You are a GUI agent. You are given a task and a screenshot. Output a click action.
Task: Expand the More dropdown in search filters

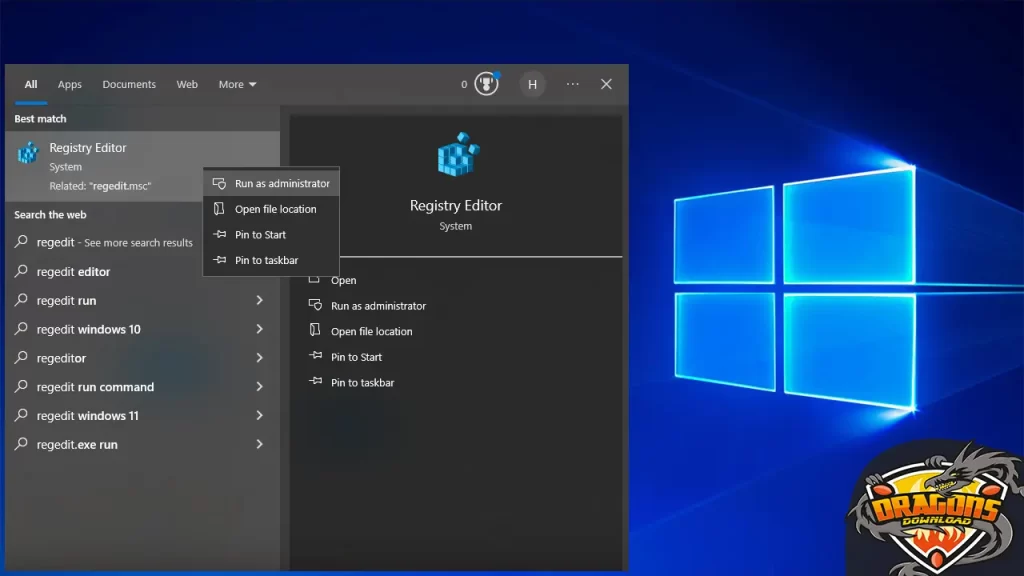coord(238,85)
